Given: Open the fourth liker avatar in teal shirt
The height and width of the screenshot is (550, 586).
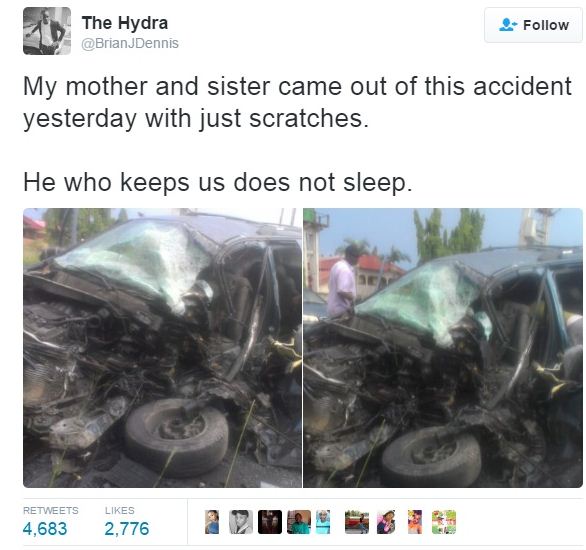Looking at the screenshot, I should (299, 522).
